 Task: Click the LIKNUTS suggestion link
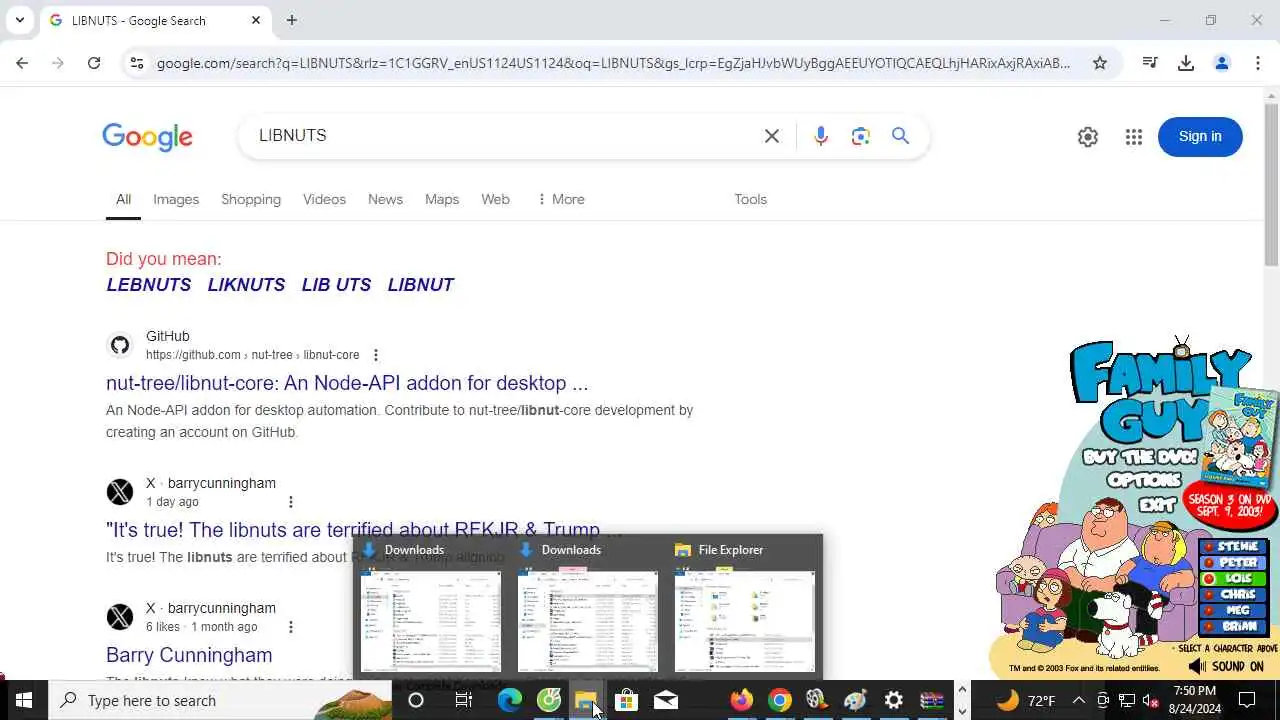(x=246, y=285)
